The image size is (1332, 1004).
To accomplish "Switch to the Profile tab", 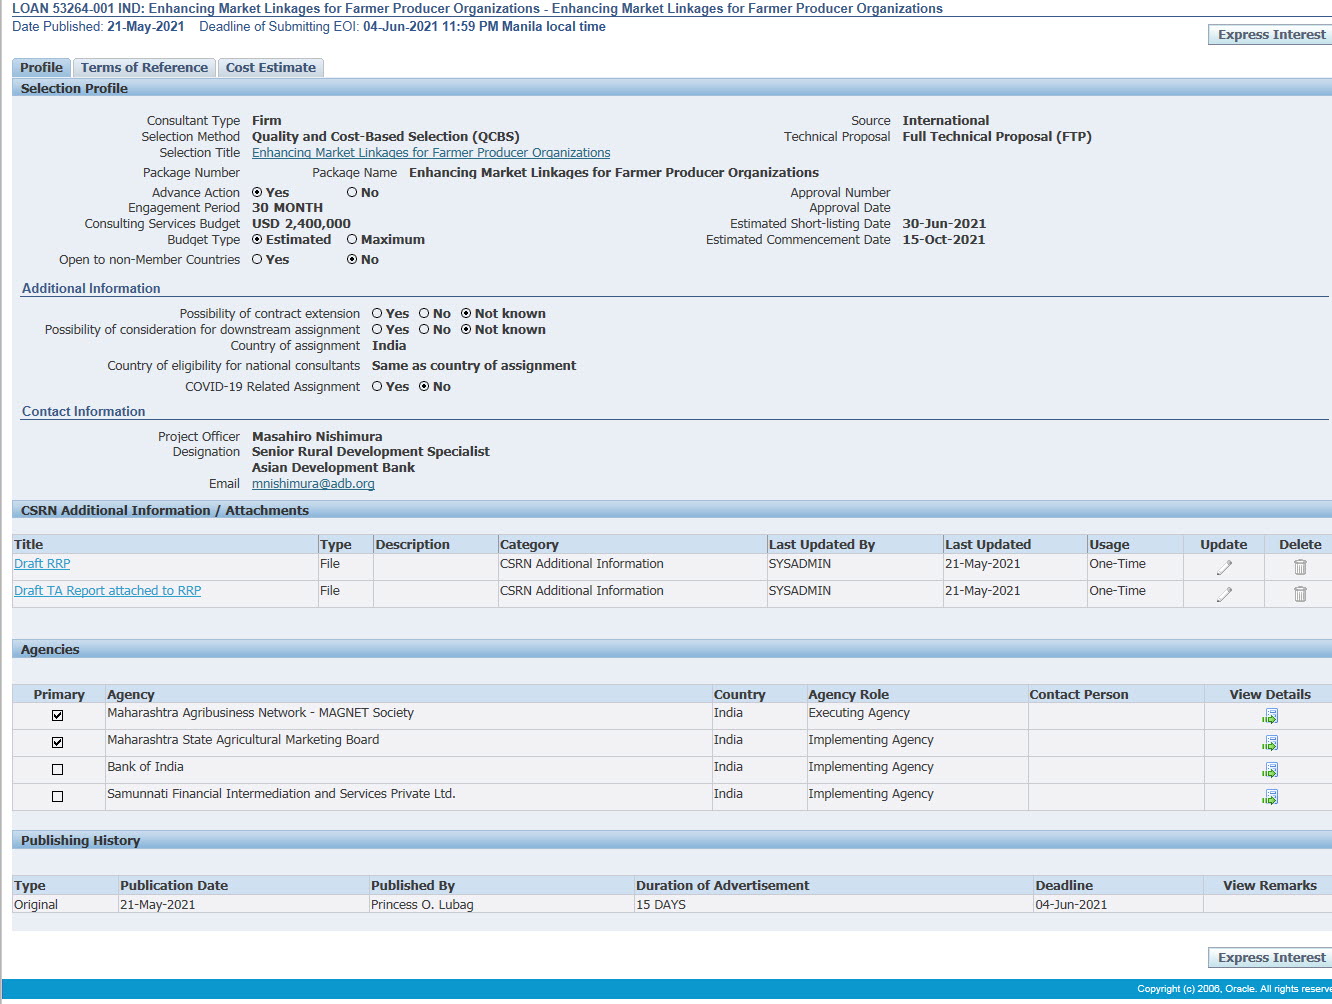I will point(41,67).
